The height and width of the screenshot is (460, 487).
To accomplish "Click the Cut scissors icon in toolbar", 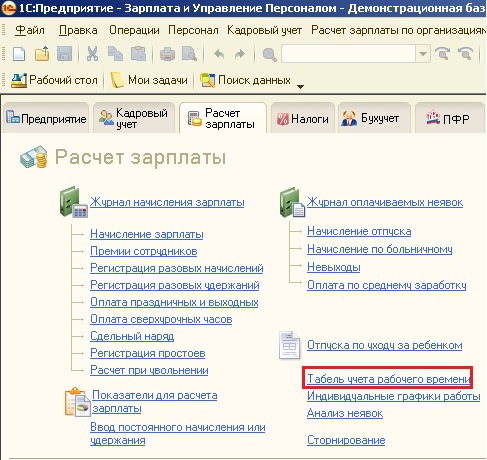I will pos(92,54).
